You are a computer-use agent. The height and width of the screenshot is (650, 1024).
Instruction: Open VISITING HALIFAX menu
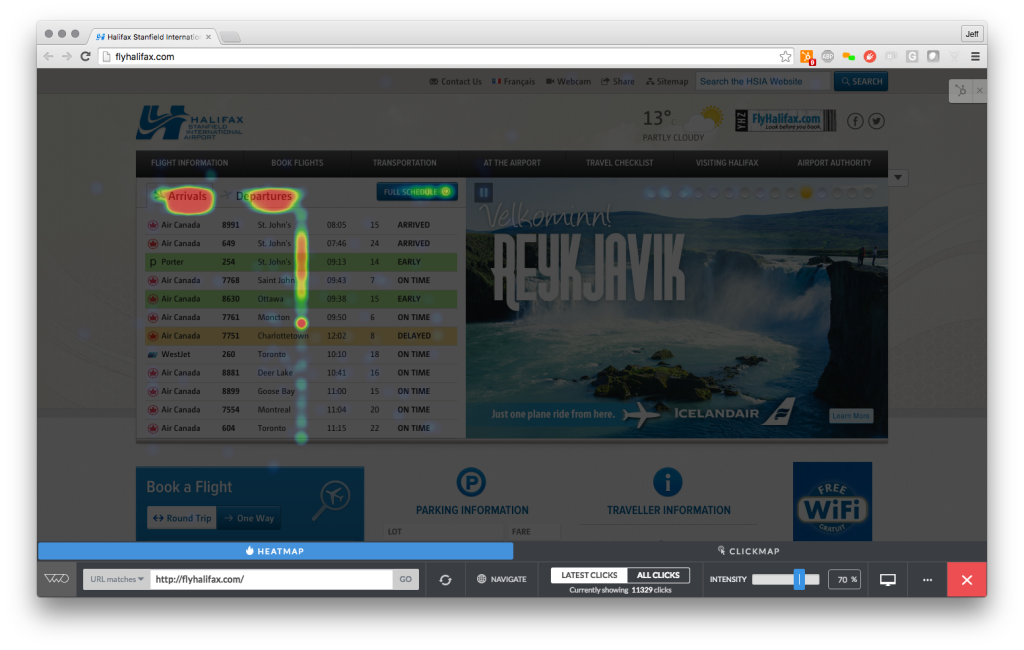[x=727, y=163]
